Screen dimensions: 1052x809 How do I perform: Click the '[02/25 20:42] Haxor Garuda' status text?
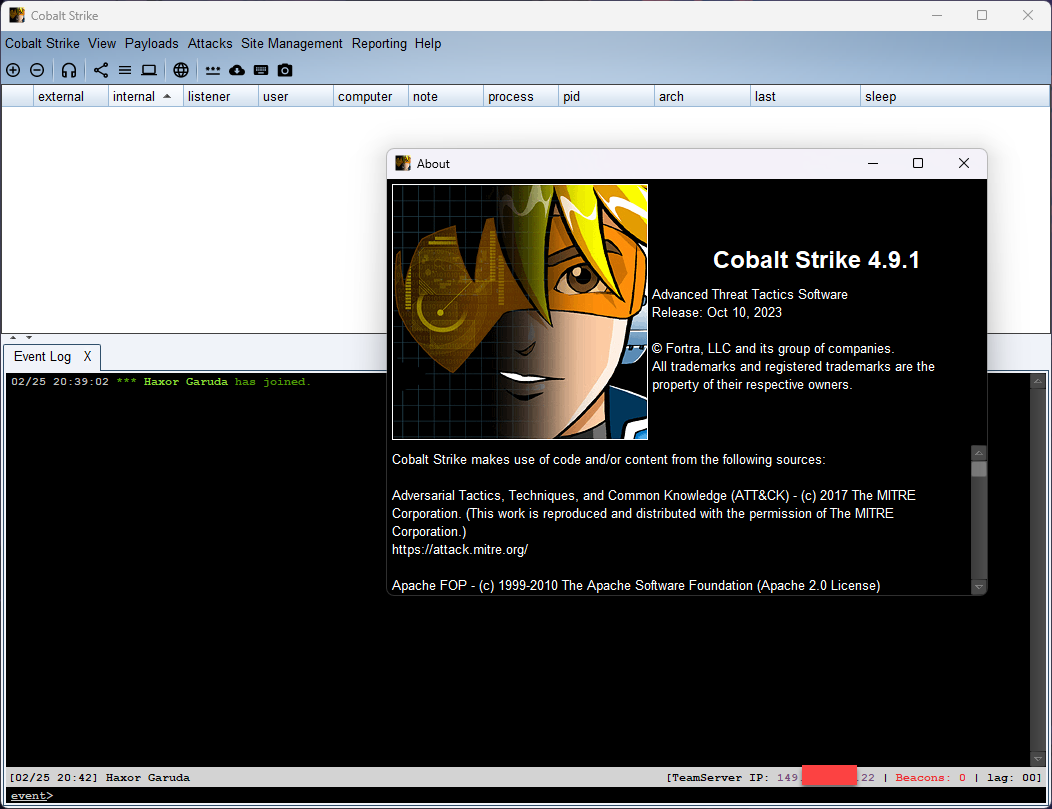(x=99, y=777)
